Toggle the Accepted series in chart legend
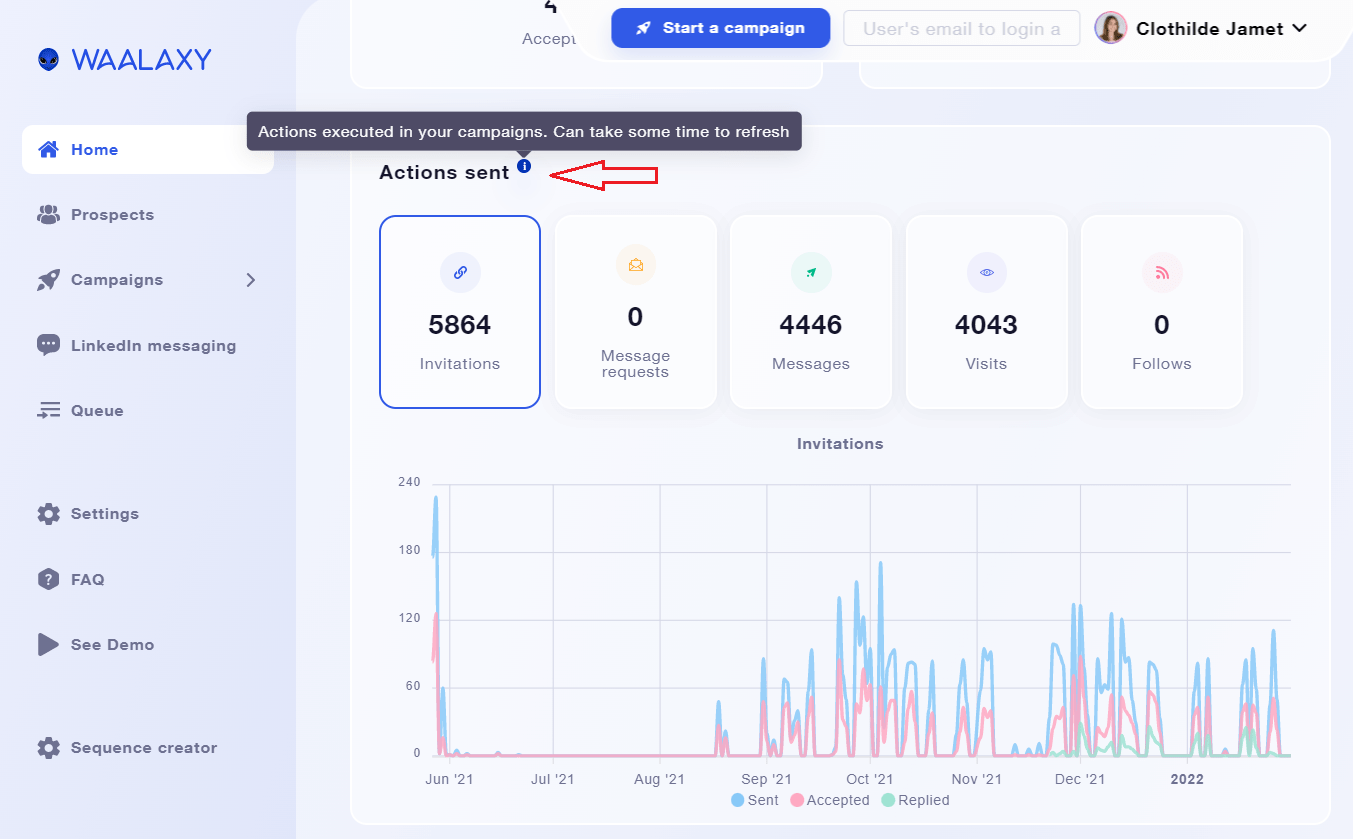Viewport: 1353px width, 839px height. (x=830, y=800)
